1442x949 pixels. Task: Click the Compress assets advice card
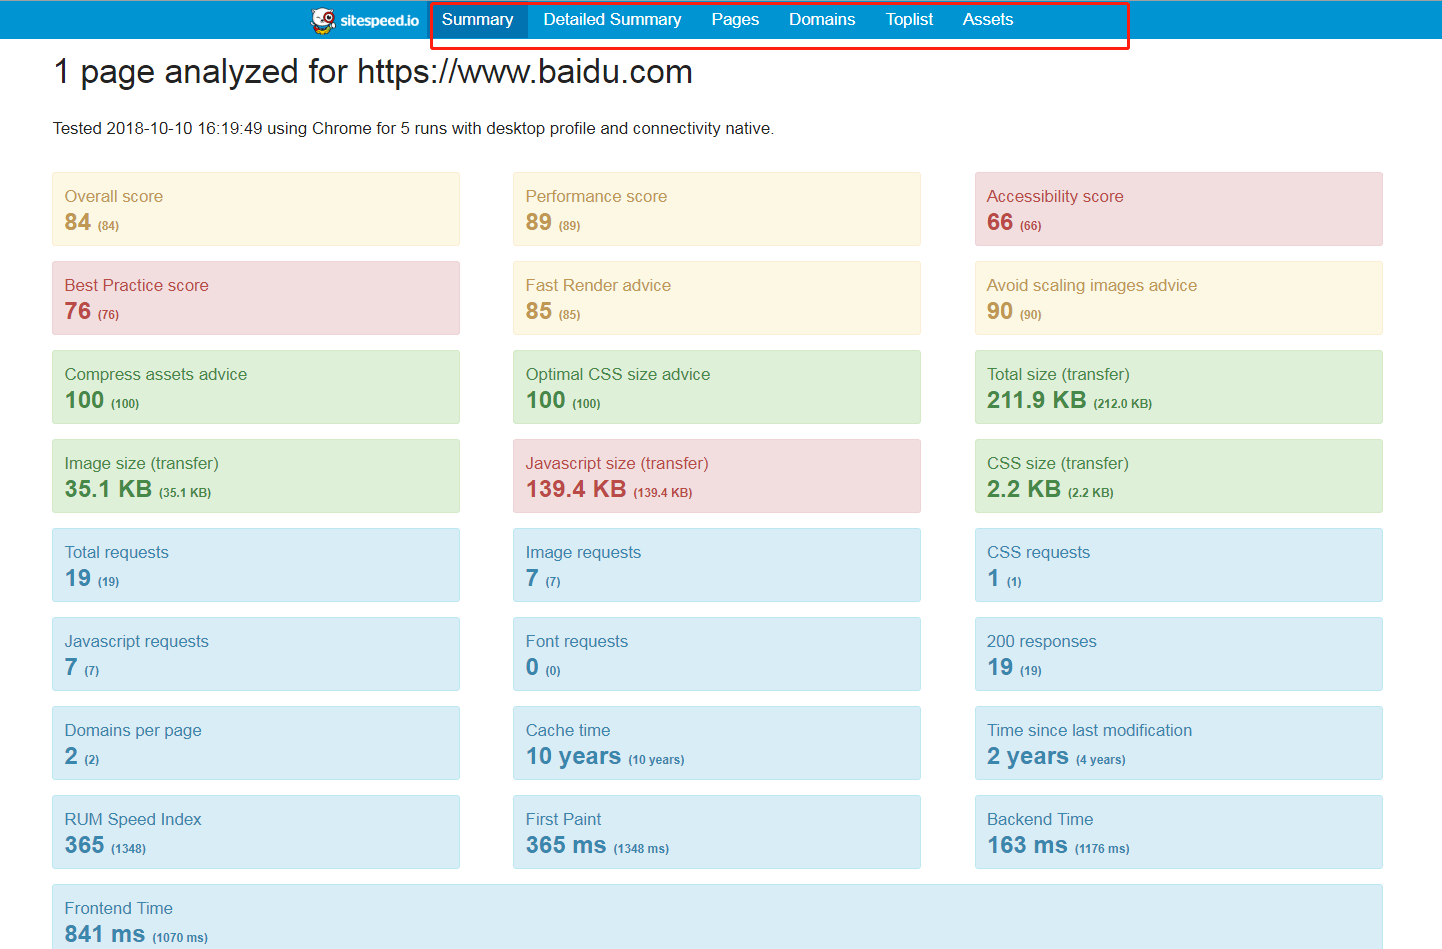(x=256, y=387)
